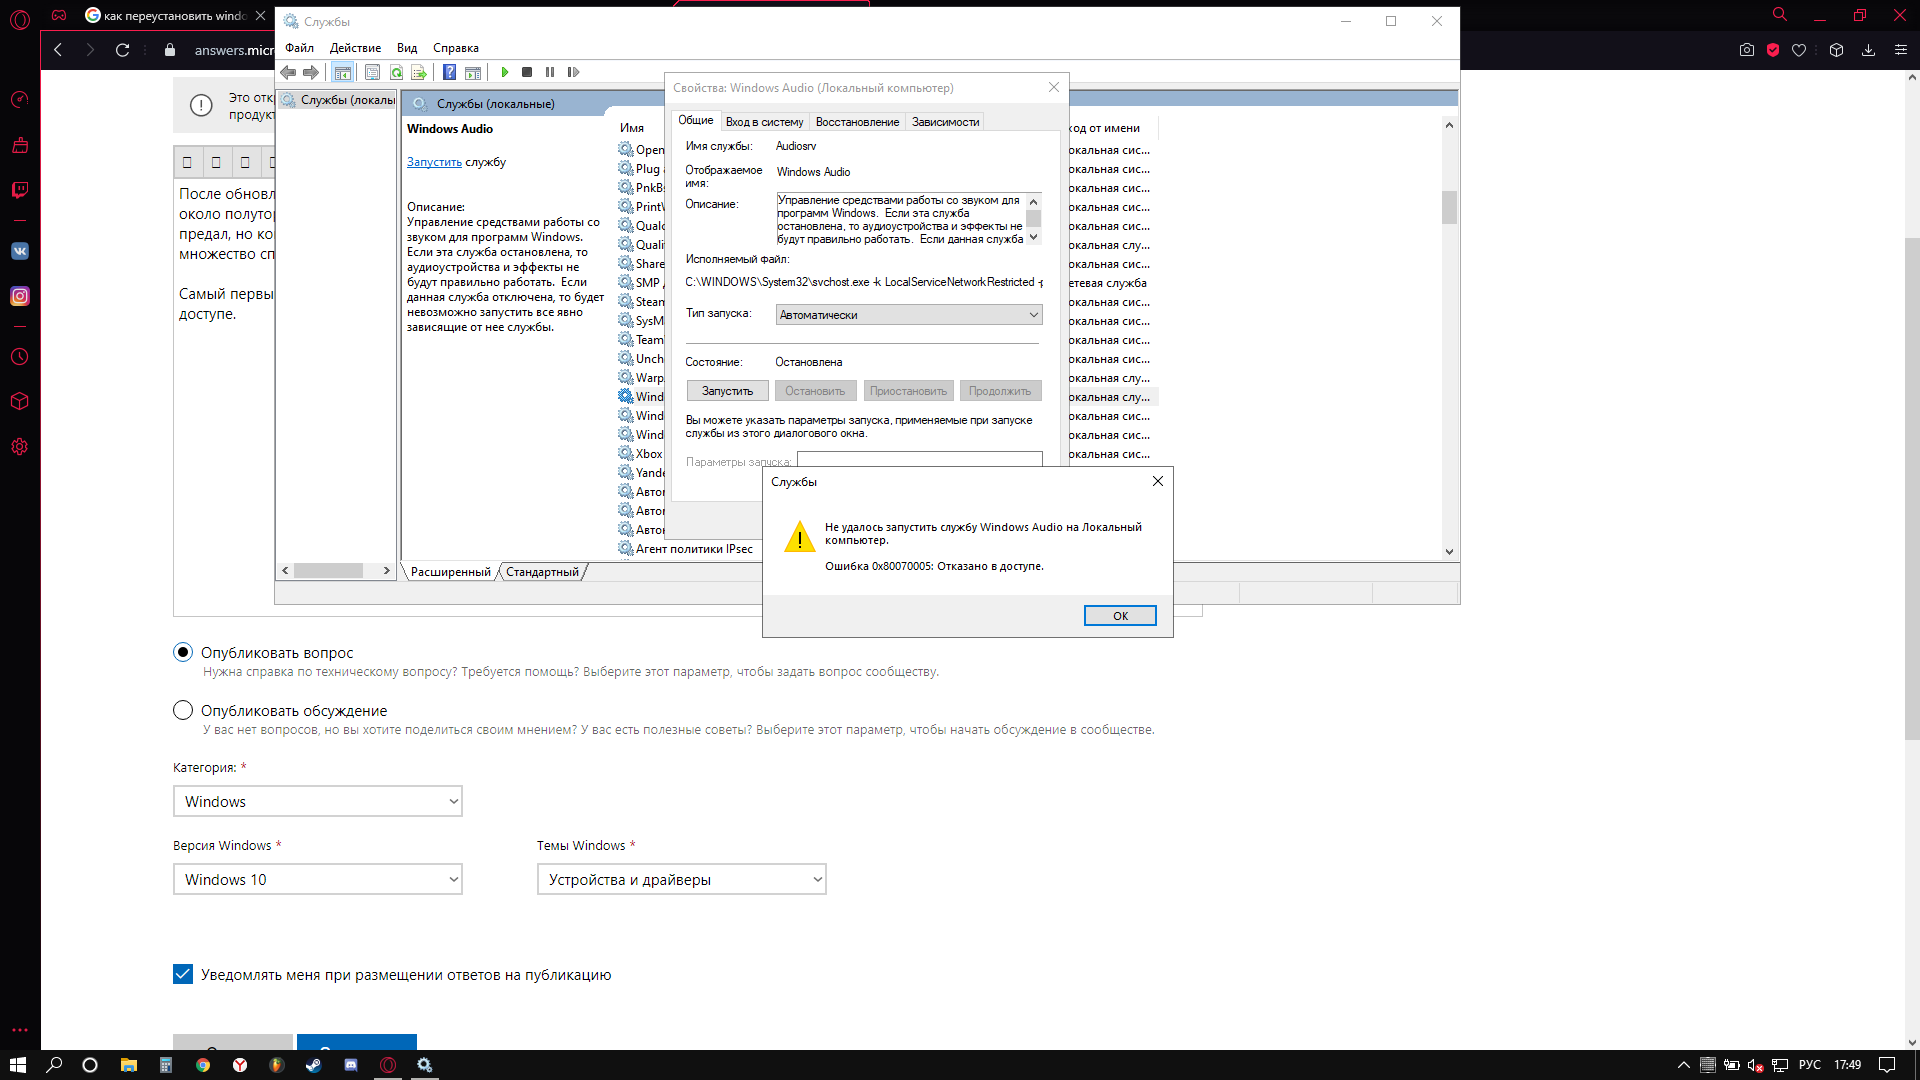Toggle the console tree show/hide toolbar icon
This screenshot has width=1920, height=1080.
click(x=342, y=72)
